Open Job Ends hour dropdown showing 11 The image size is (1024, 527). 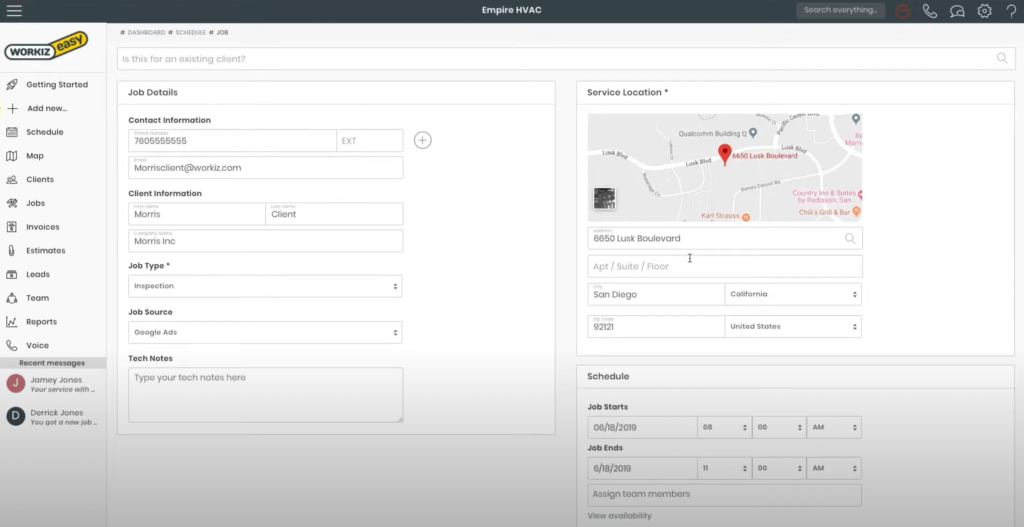point(724,468)
